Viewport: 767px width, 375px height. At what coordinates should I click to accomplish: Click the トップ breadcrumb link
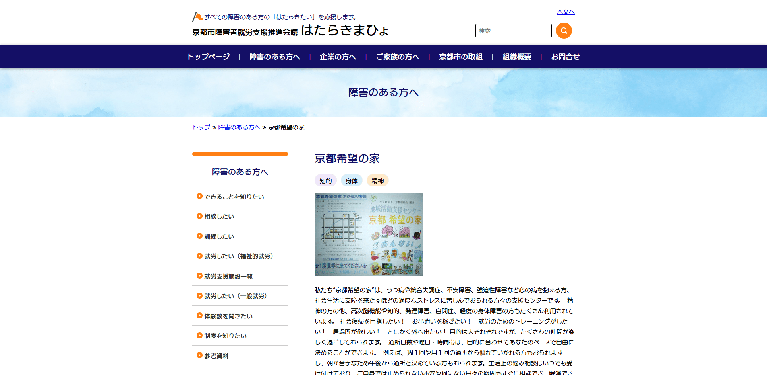click(201, 128)
